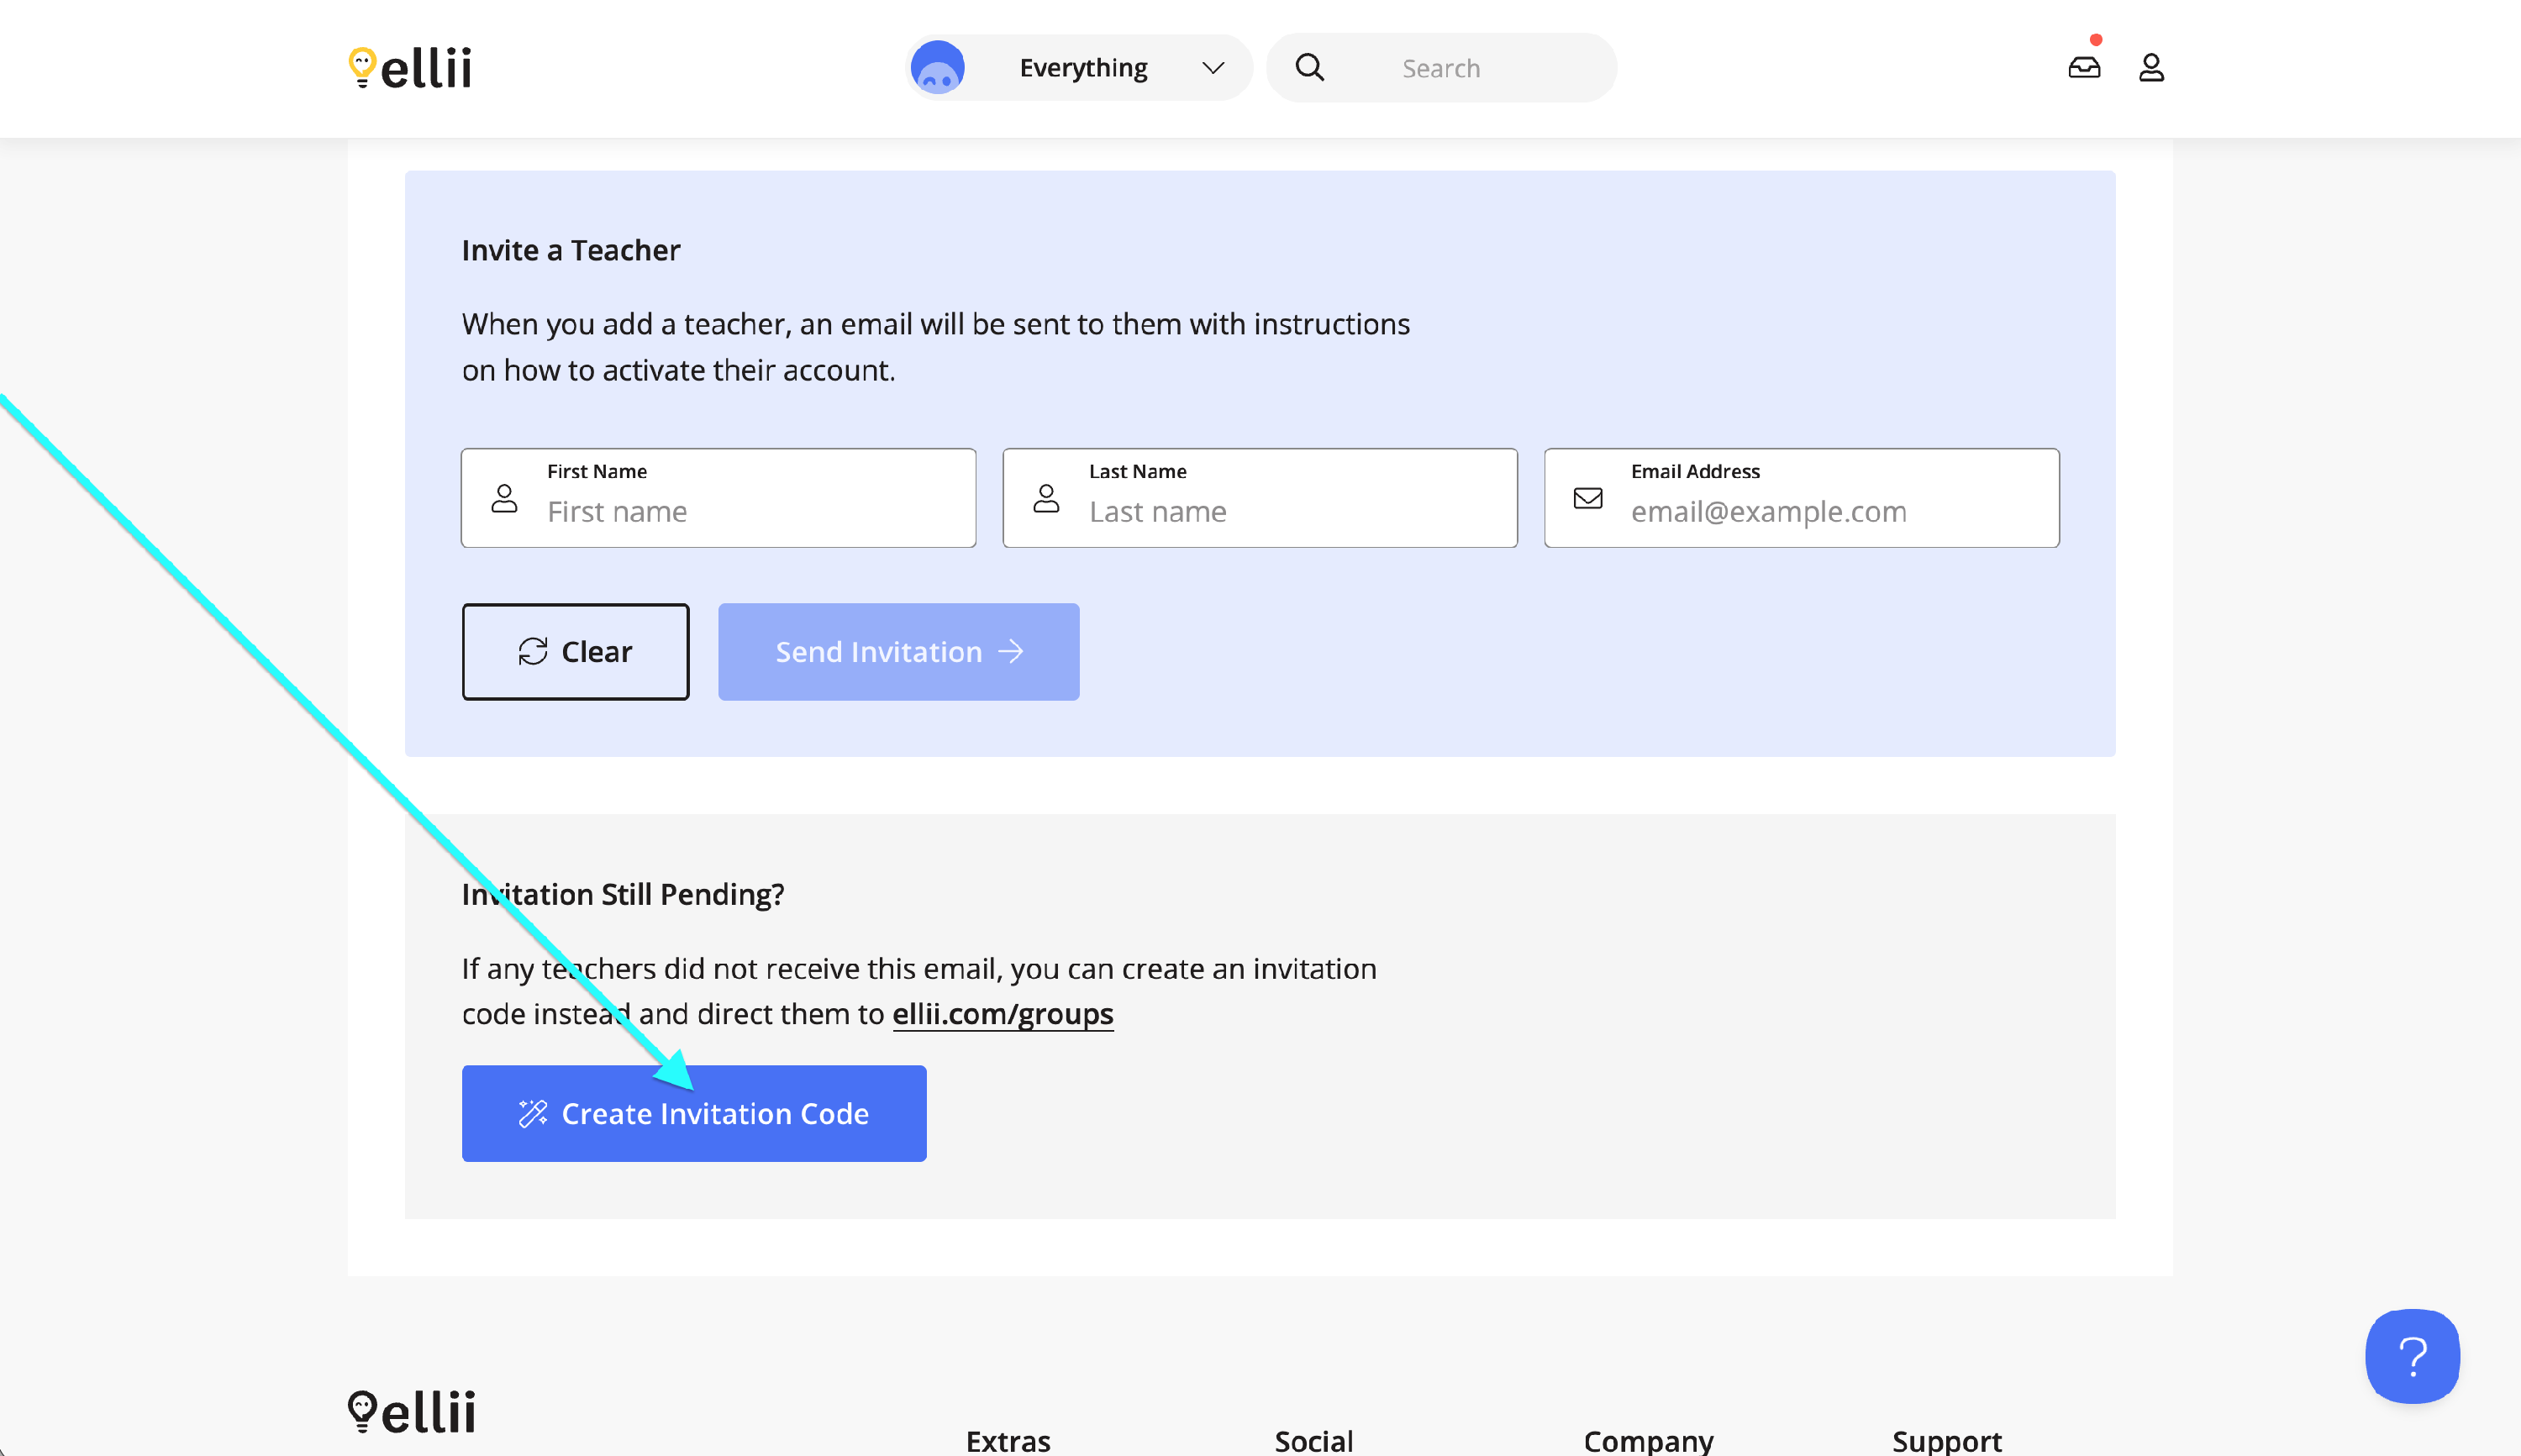
Task: Open the help question mark bubble
Action: pyautogui.click(x=2411, y=1357)
